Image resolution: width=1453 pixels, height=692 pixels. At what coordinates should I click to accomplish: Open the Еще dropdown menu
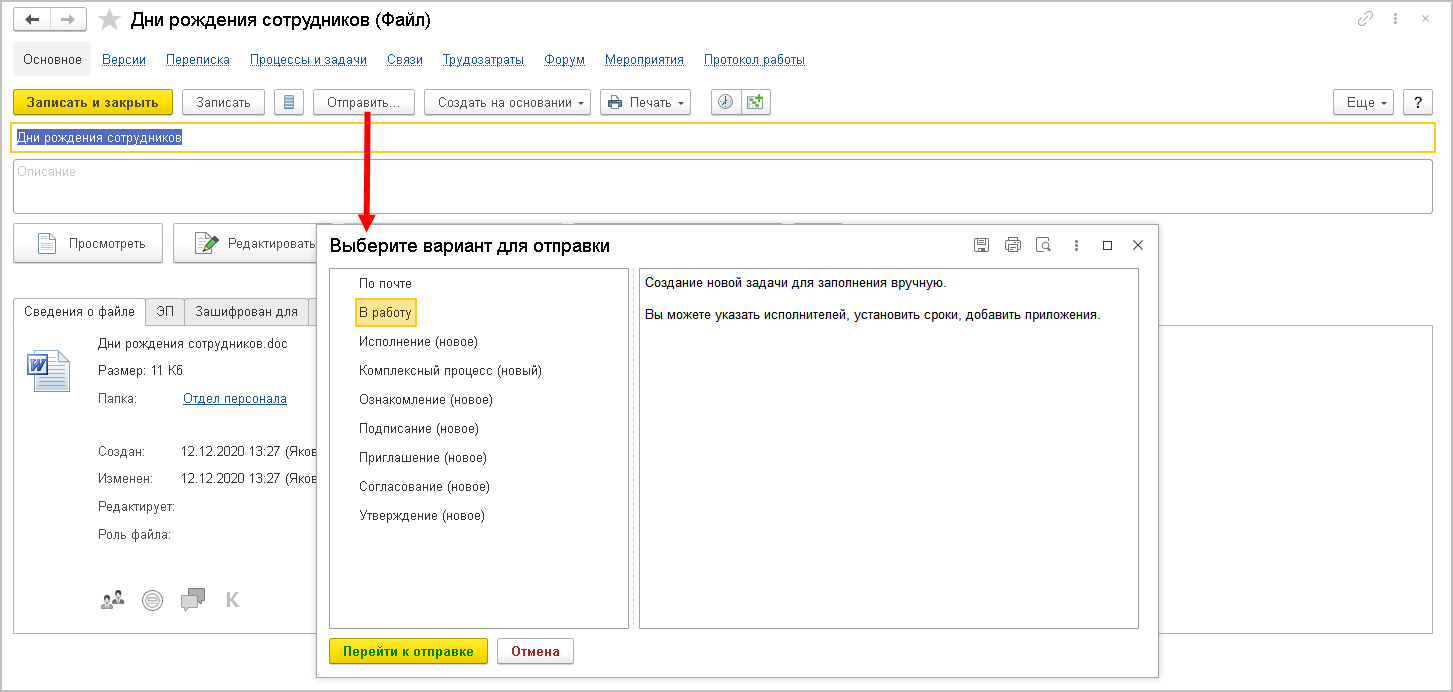(x=1363, y=102)
